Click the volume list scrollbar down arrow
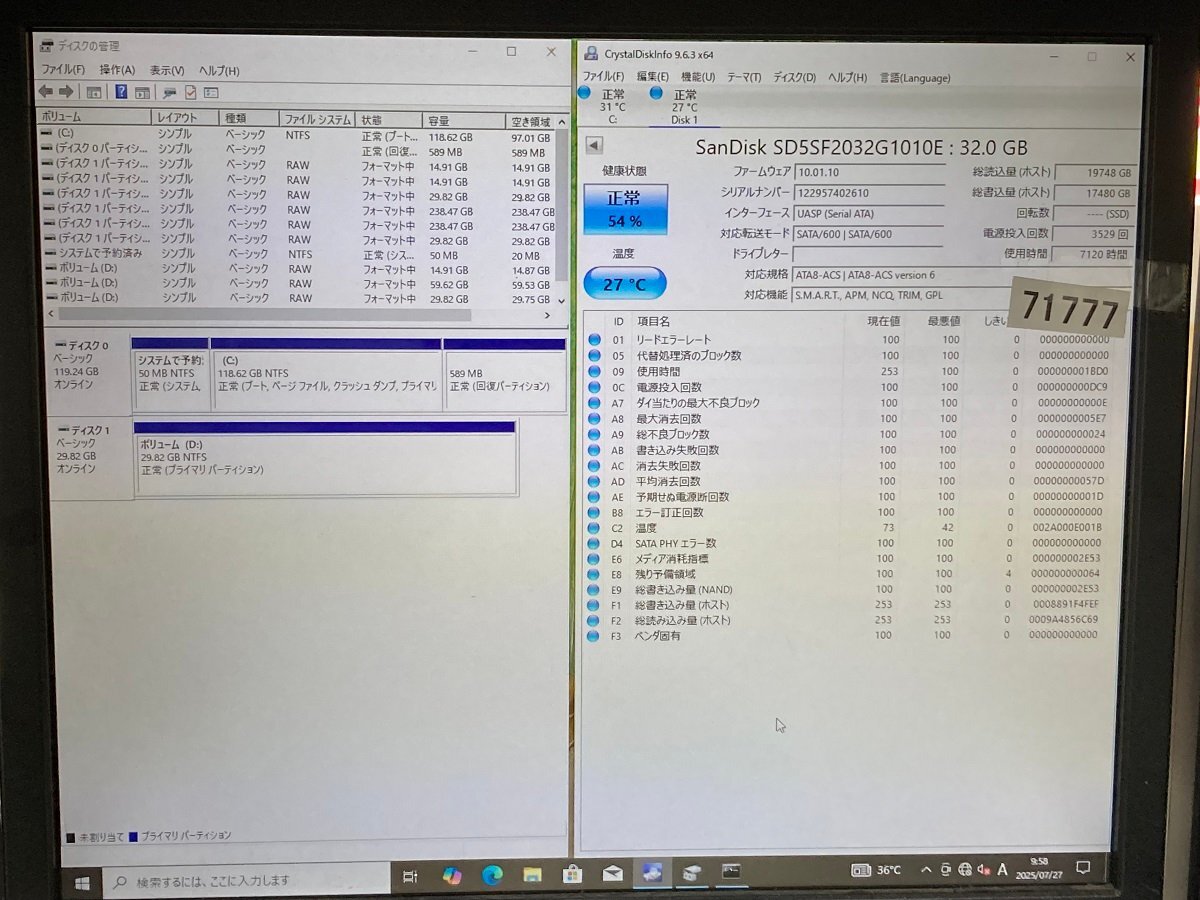 click(x=560, y=301)
